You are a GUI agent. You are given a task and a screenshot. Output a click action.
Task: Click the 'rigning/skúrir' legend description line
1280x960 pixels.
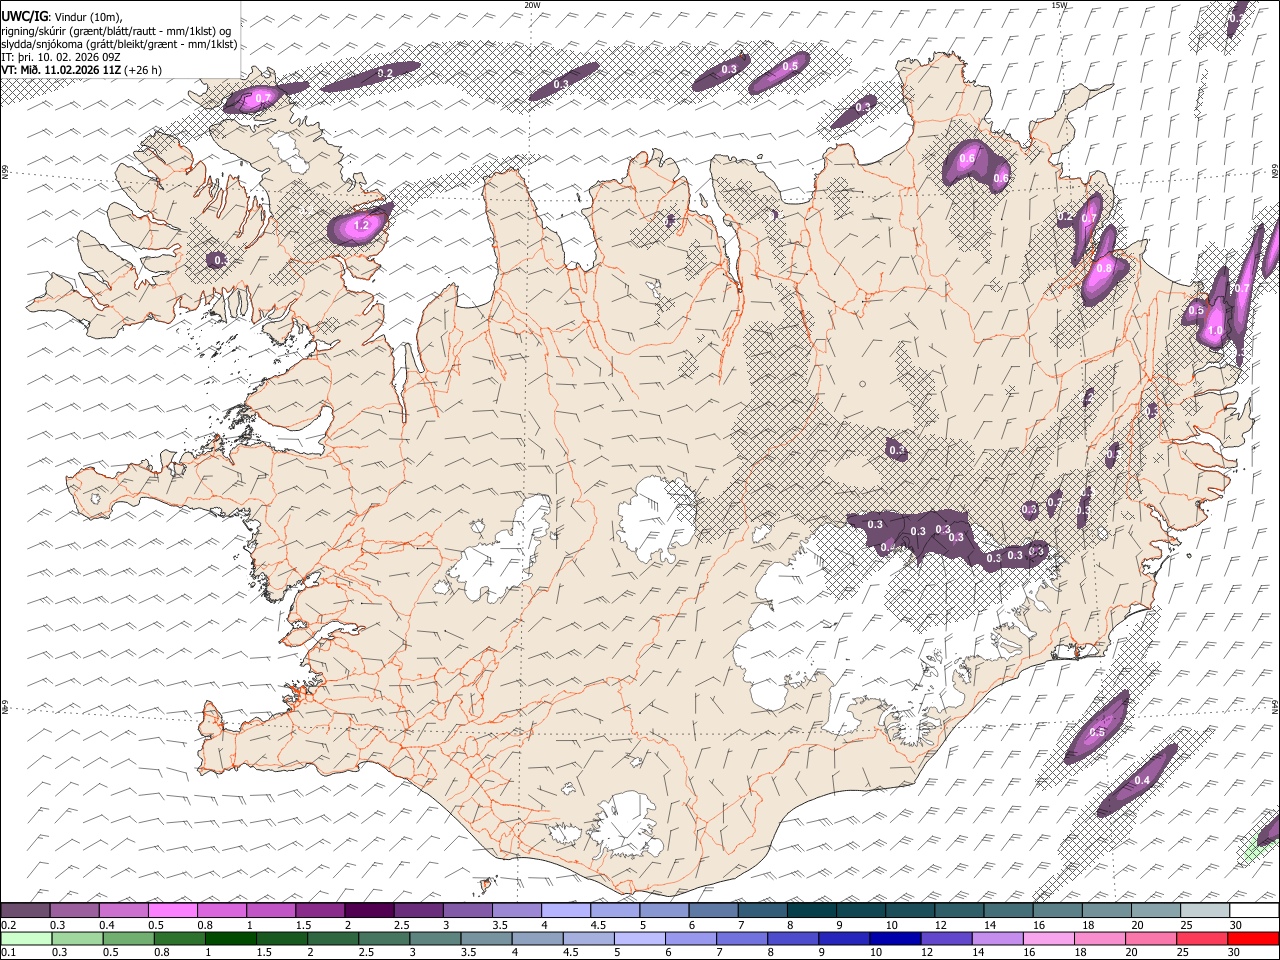click(115, 30)
